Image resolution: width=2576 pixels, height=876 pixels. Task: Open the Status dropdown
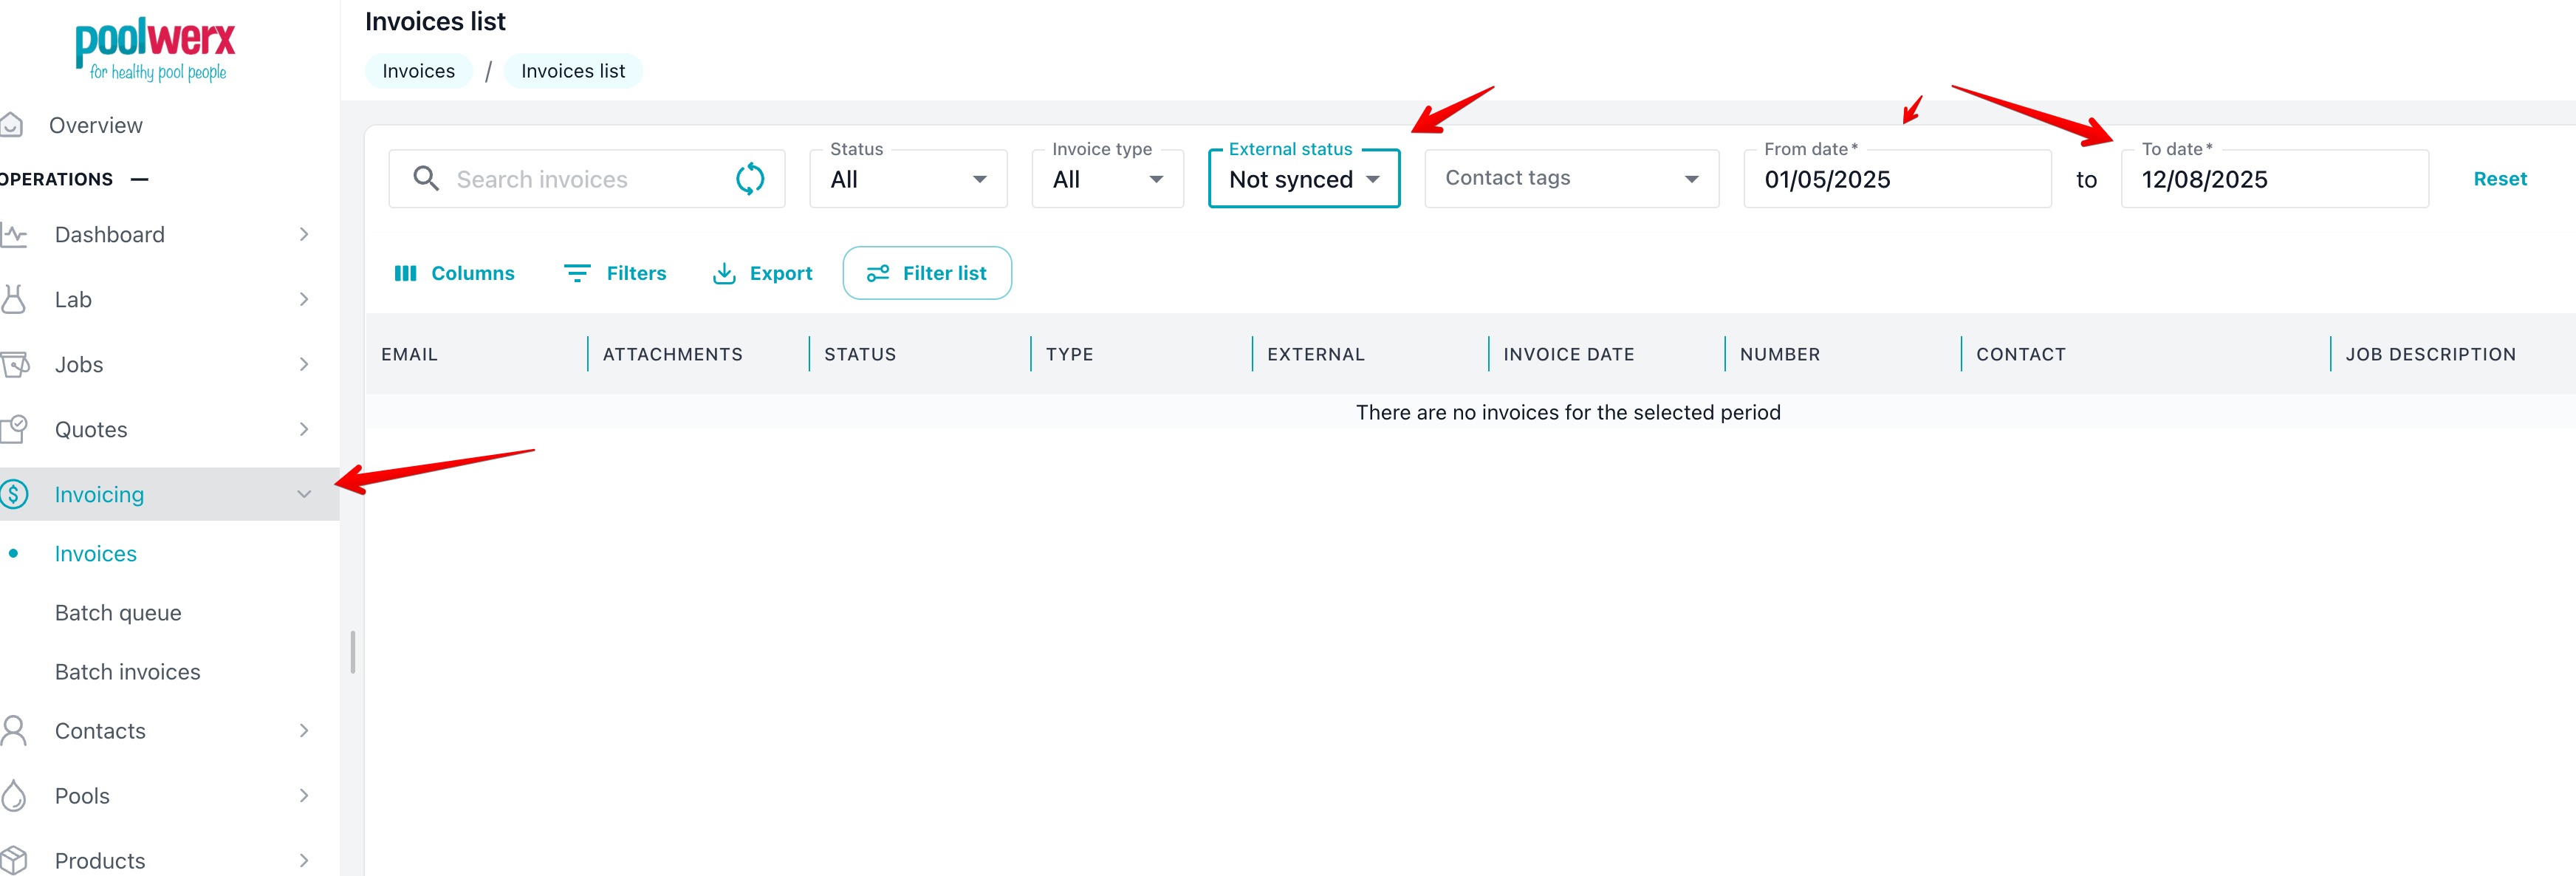click(908, 179)
